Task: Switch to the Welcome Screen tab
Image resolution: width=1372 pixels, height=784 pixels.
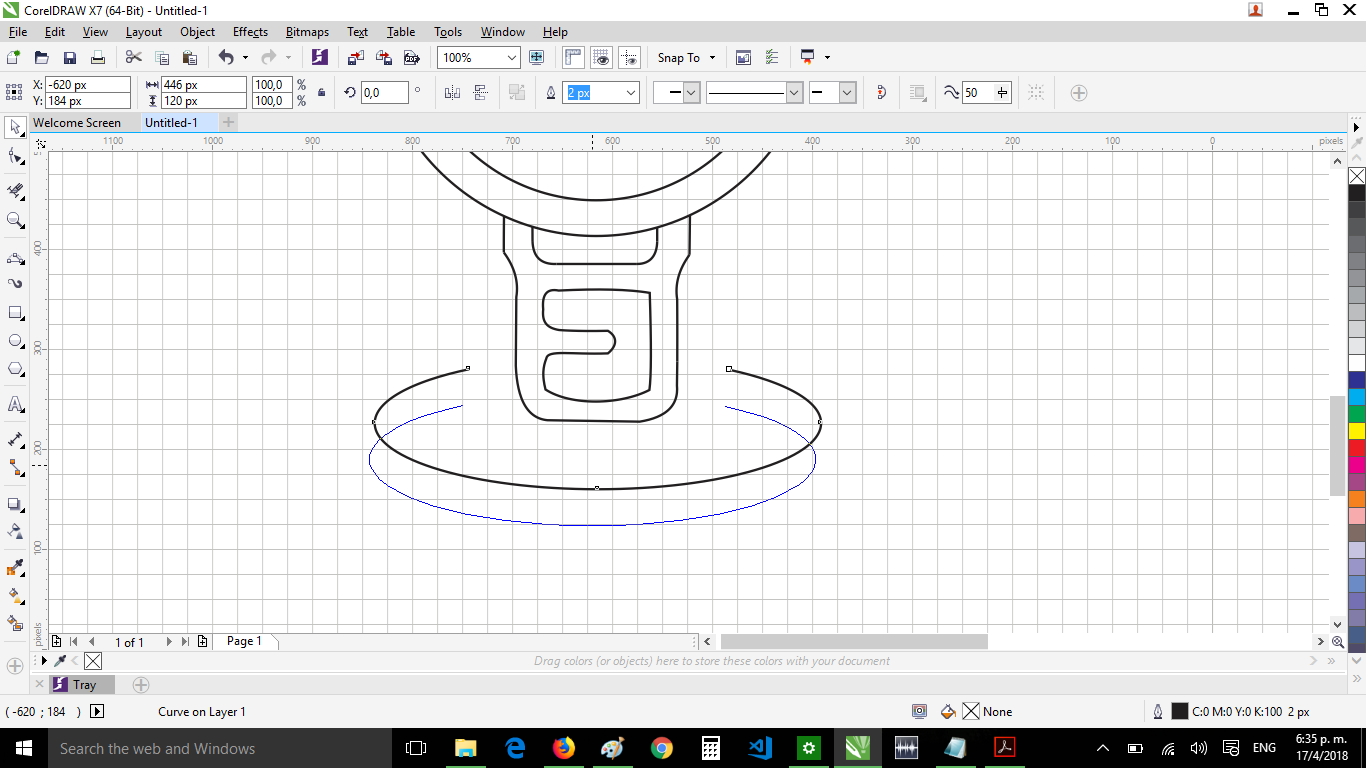Action: (x=77, y=123)
